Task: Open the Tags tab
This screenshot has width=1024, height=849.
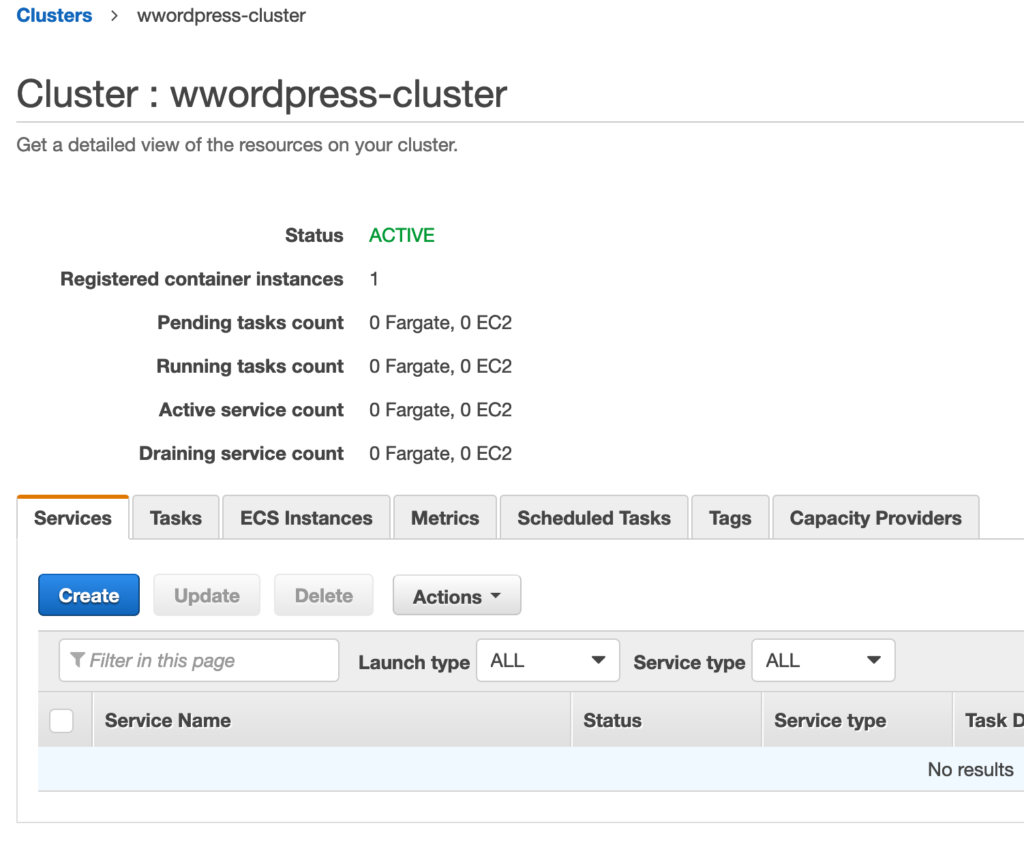Action: [730, 518]
